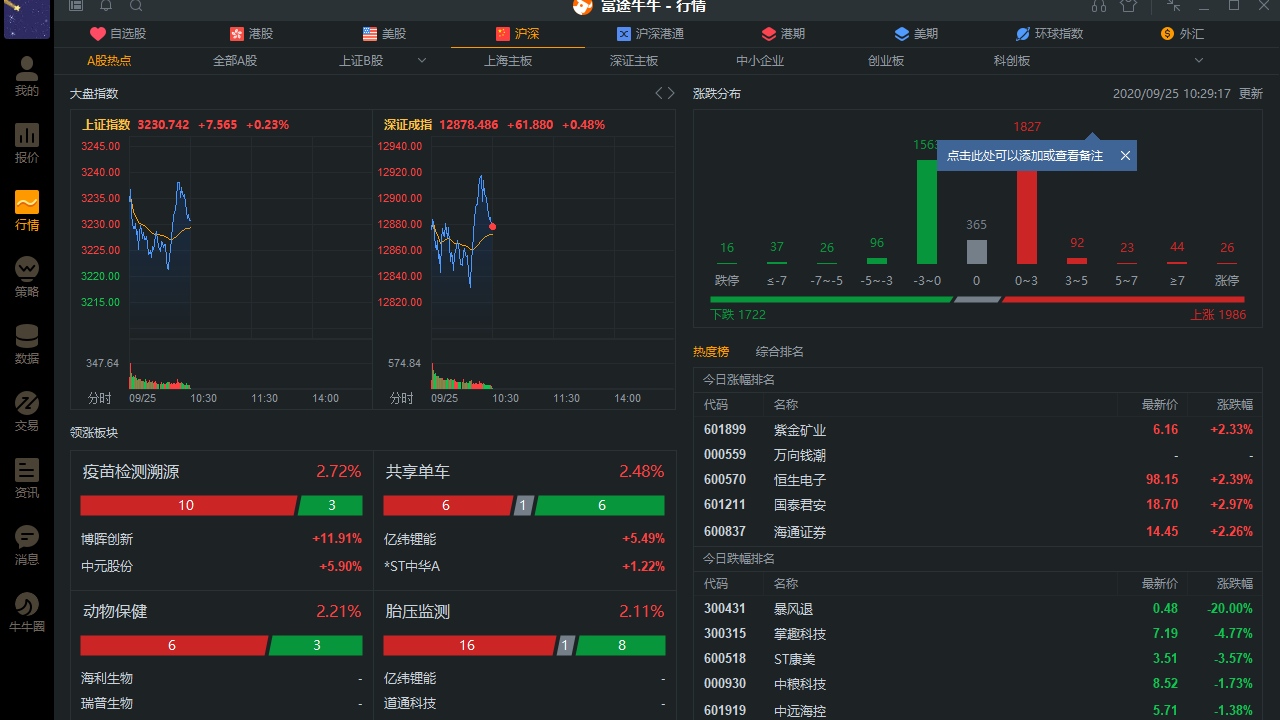Screen dimensions: 1280x720
Task: Click the 下跌/上涨 distribution bar
Action: [x=978, y=298]
